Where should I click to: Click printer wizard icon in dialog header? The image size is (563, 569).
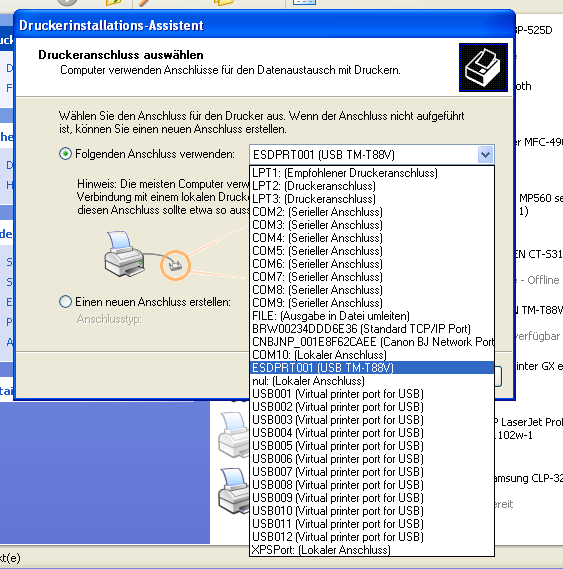pos(483,67)
